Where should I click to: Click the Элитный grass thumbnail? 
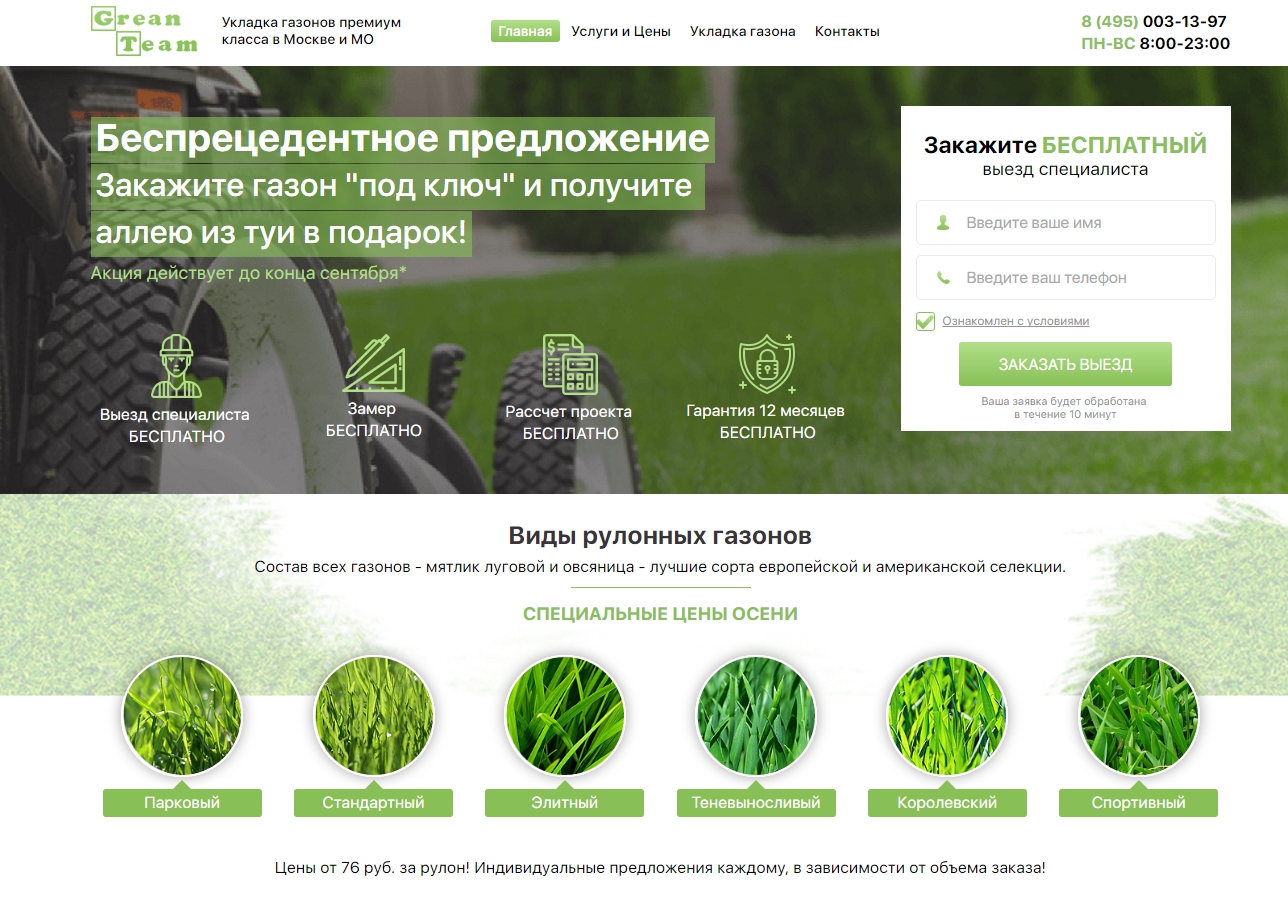click(x=564, y=716)
